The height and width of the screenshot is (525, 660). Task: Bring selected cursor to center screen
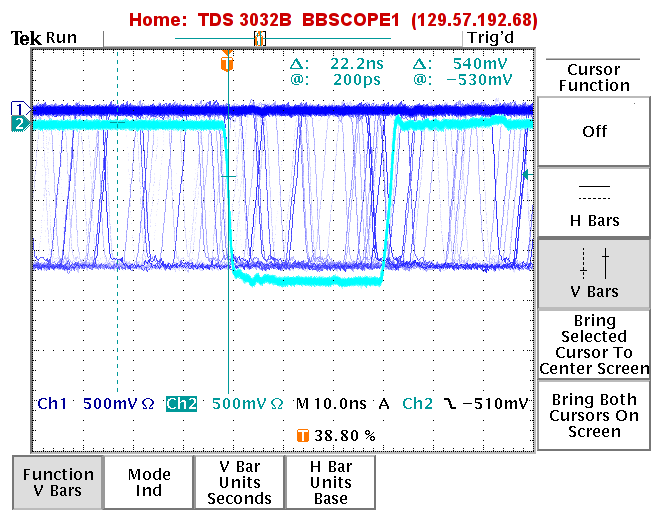coord(594,345)
